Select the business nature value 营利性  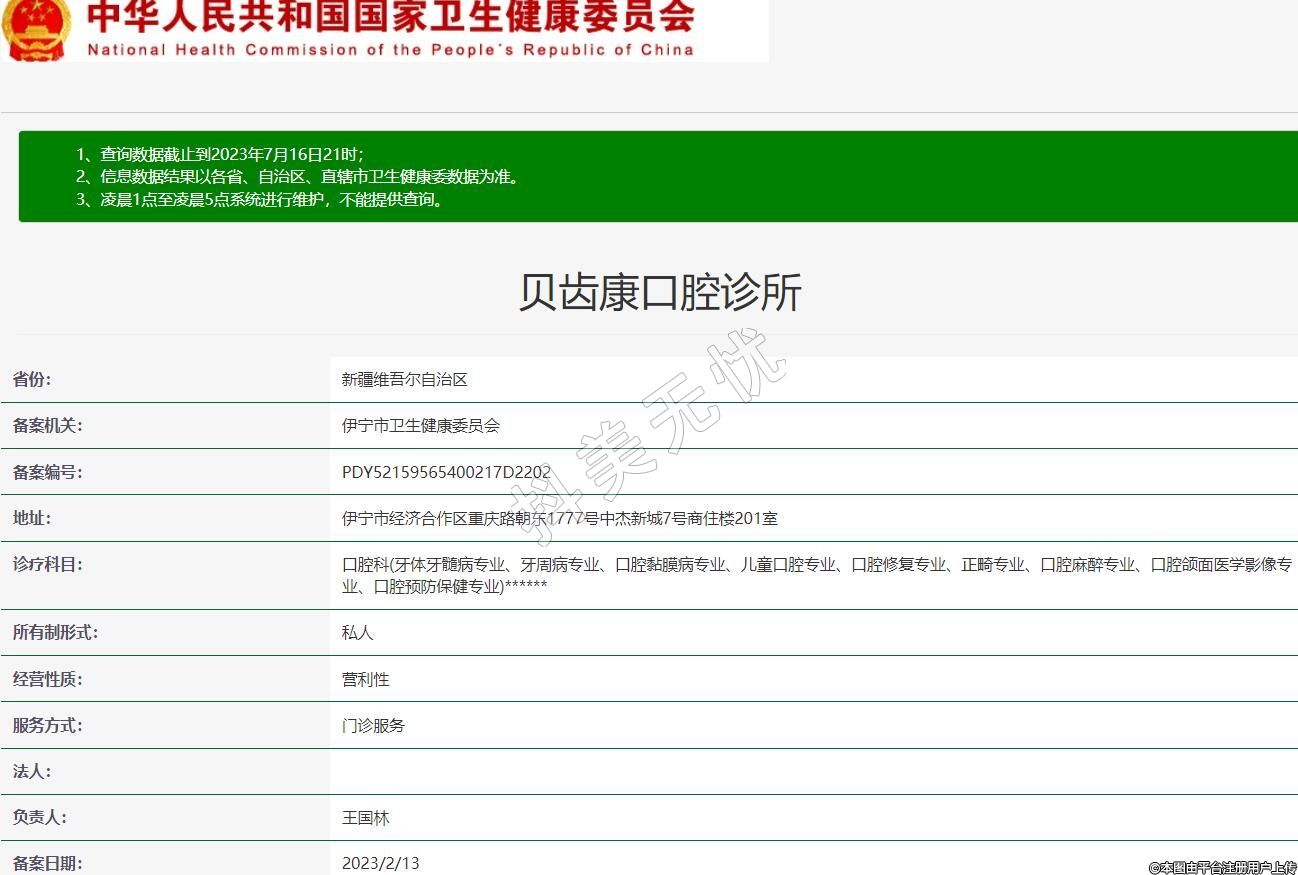pos(366,680)
